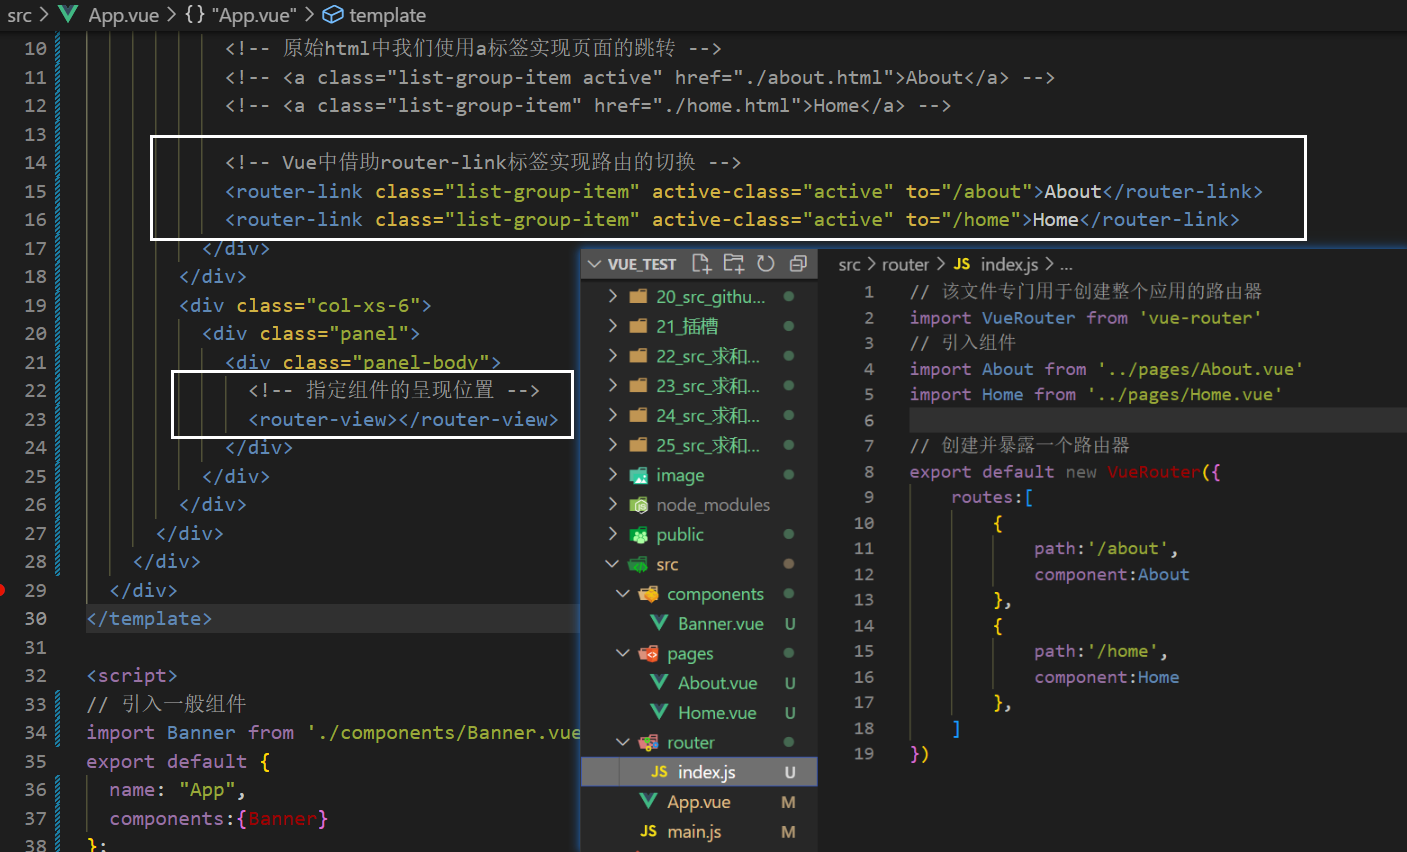Image resolution: width=1407 pixels, height=852 pixels.
Task: Click the Vue icon beside App.vue in explorer
Action: tap(649, 802)
